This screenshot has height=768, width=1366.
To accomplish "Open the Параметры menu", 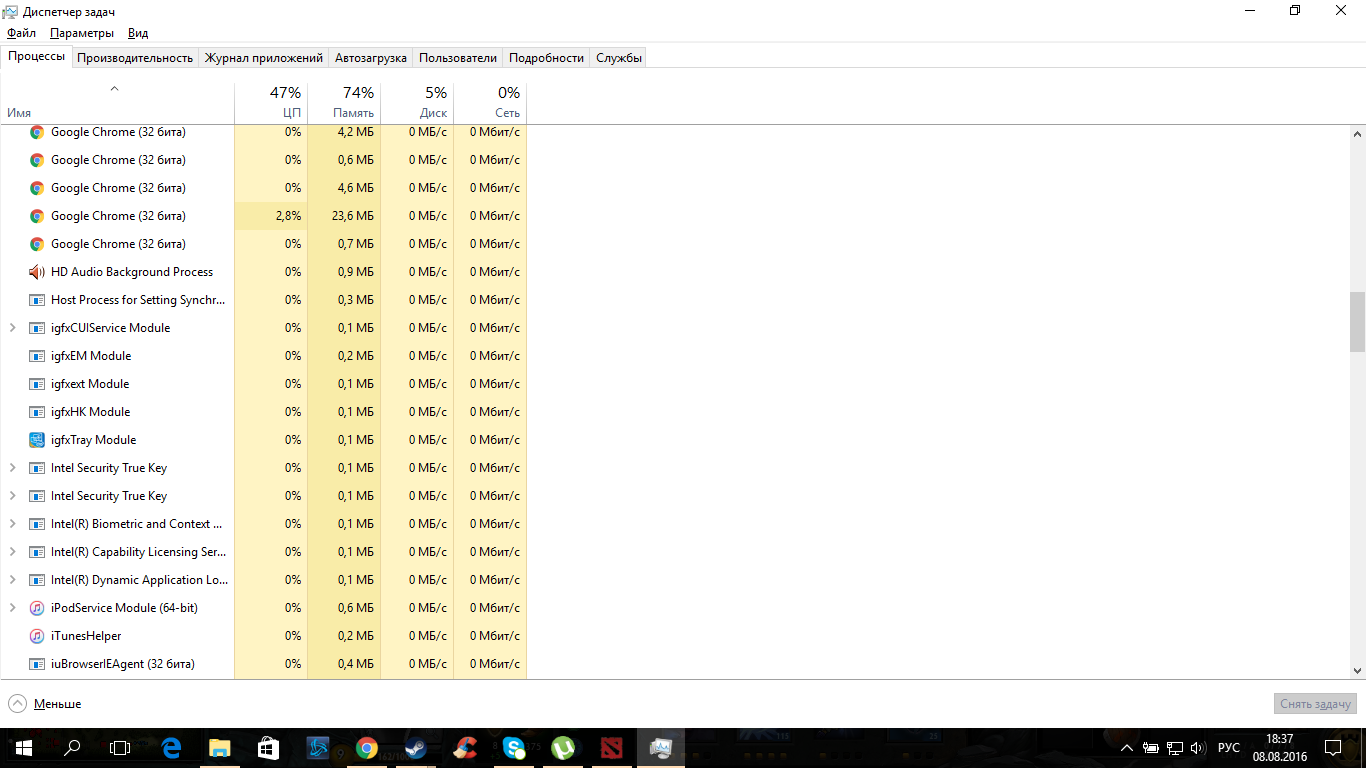I will tap(82, 33).
